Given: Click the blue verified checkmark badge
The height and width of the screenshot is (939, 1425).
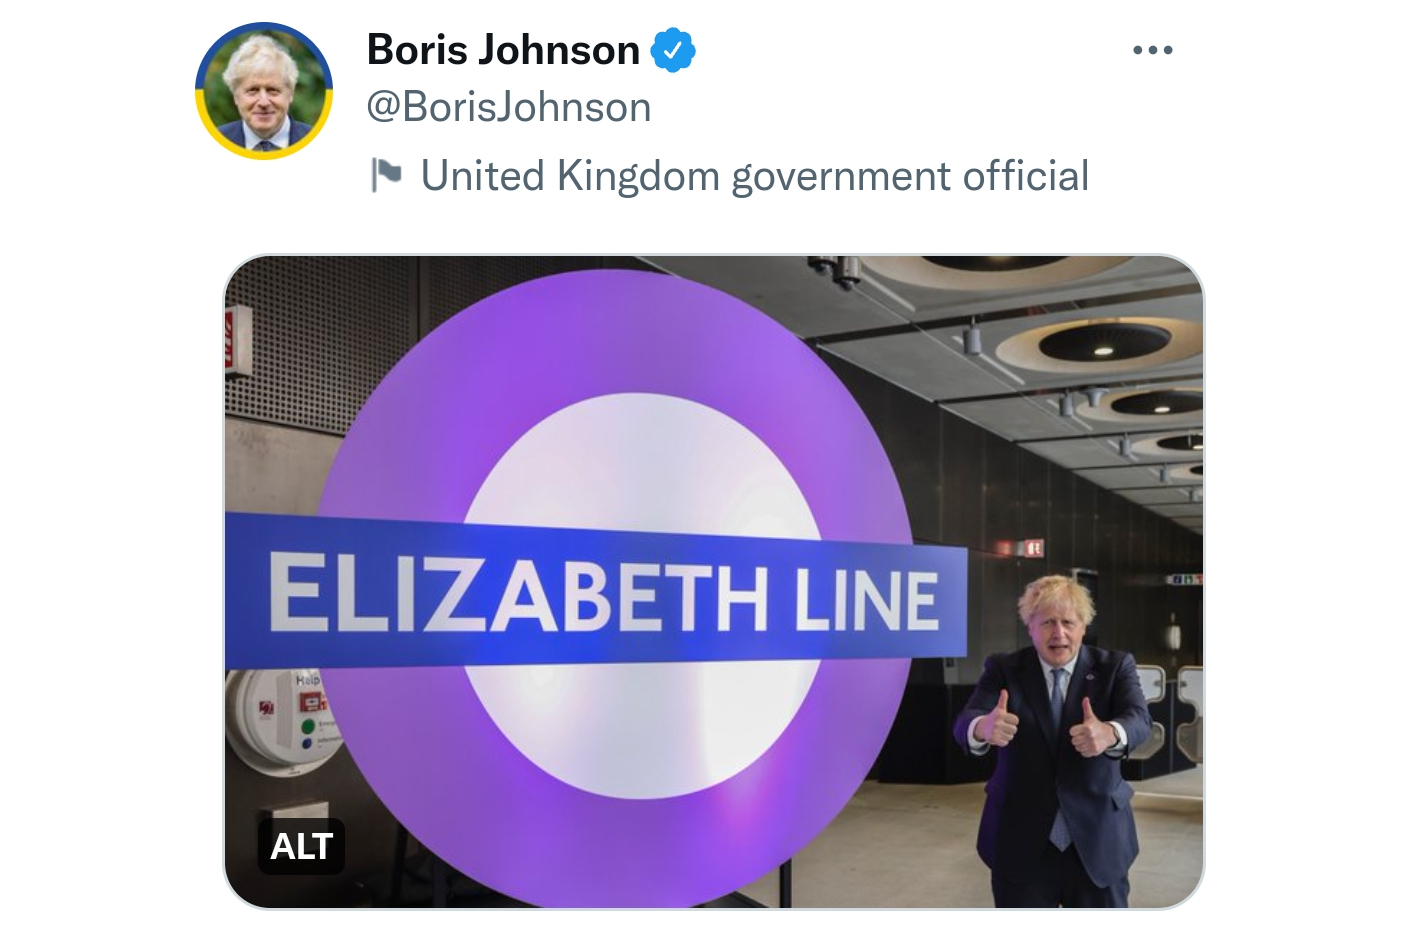Looking at the screenshot, I should tap(673, 50).
